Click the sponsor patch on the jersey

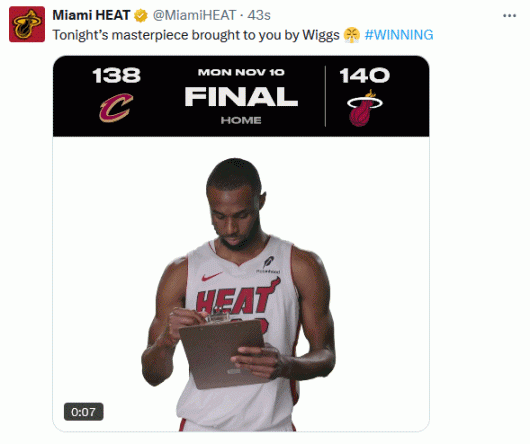click(268, 265)
